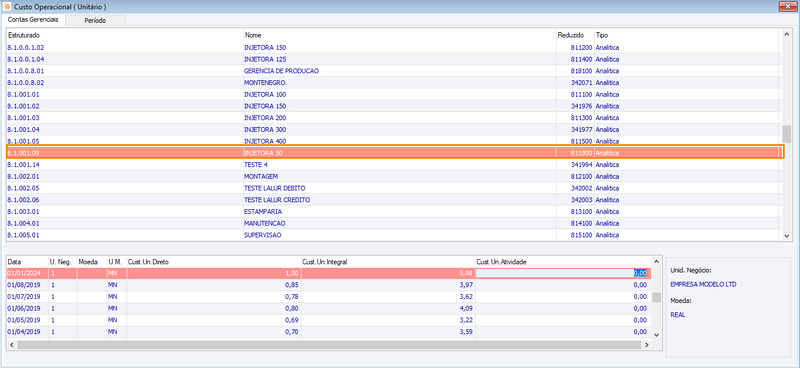This screenshot has width=800, height=368.
Task: Select the ESTAMPARIA account
Action: pos(393,212)
